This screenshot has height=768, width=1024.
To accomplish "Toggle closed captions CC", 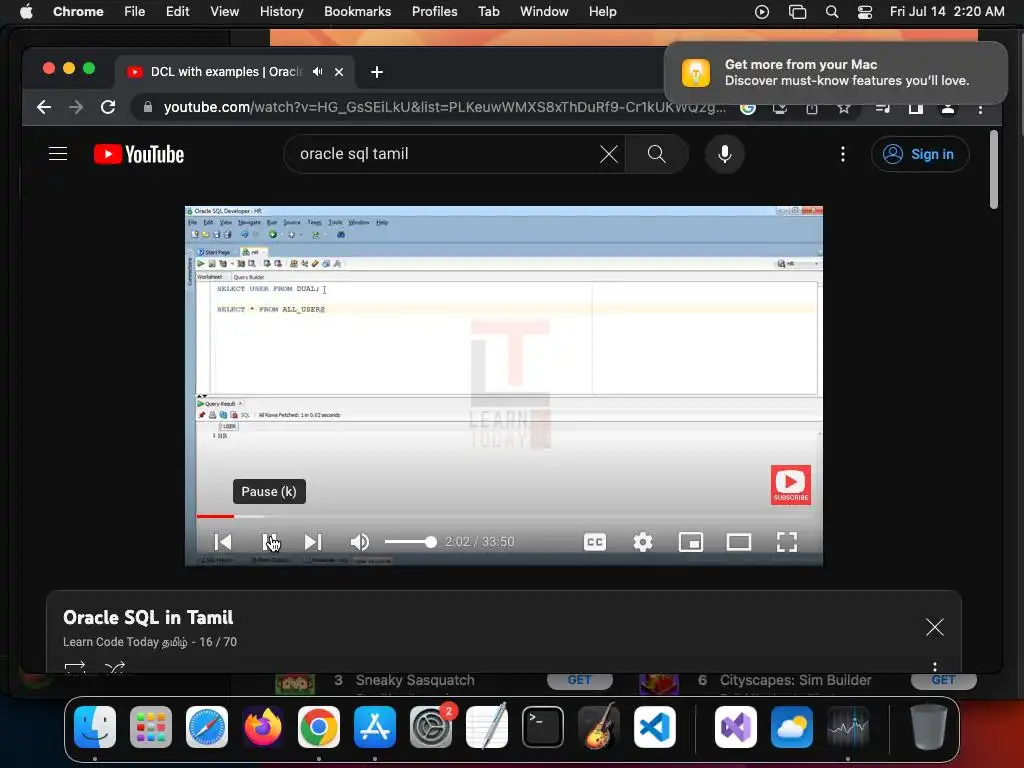I will tap(594, 541).
